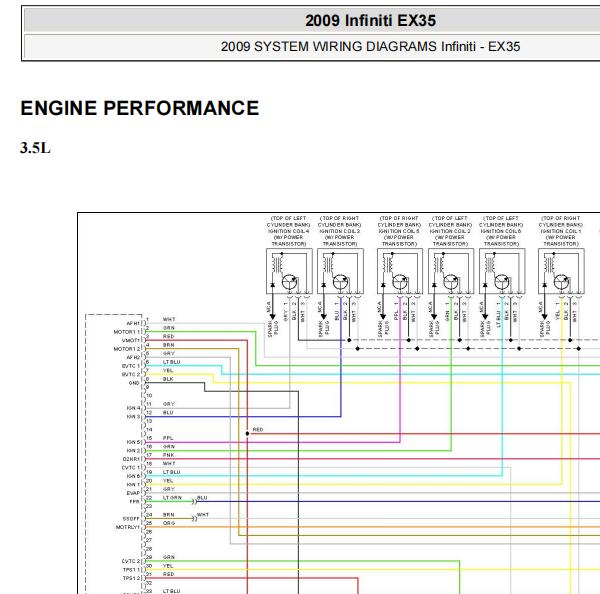Click the "LT GRN" wire label at pin 22
This screenshot has width=600, height=594.
coord(172,498)
